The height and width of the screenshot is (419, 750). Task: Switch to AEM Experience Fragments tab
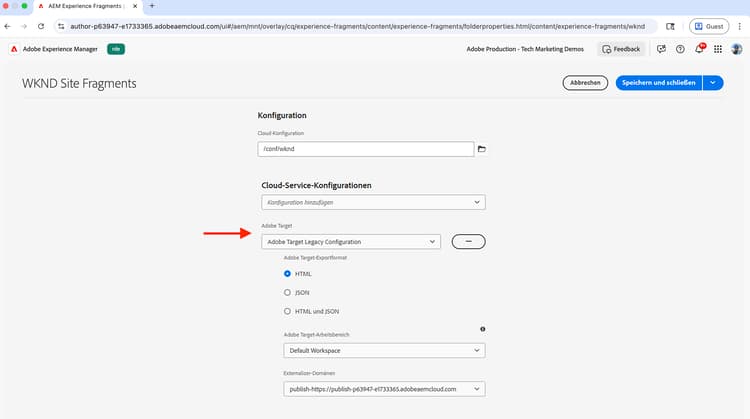(x=85, y=6)
